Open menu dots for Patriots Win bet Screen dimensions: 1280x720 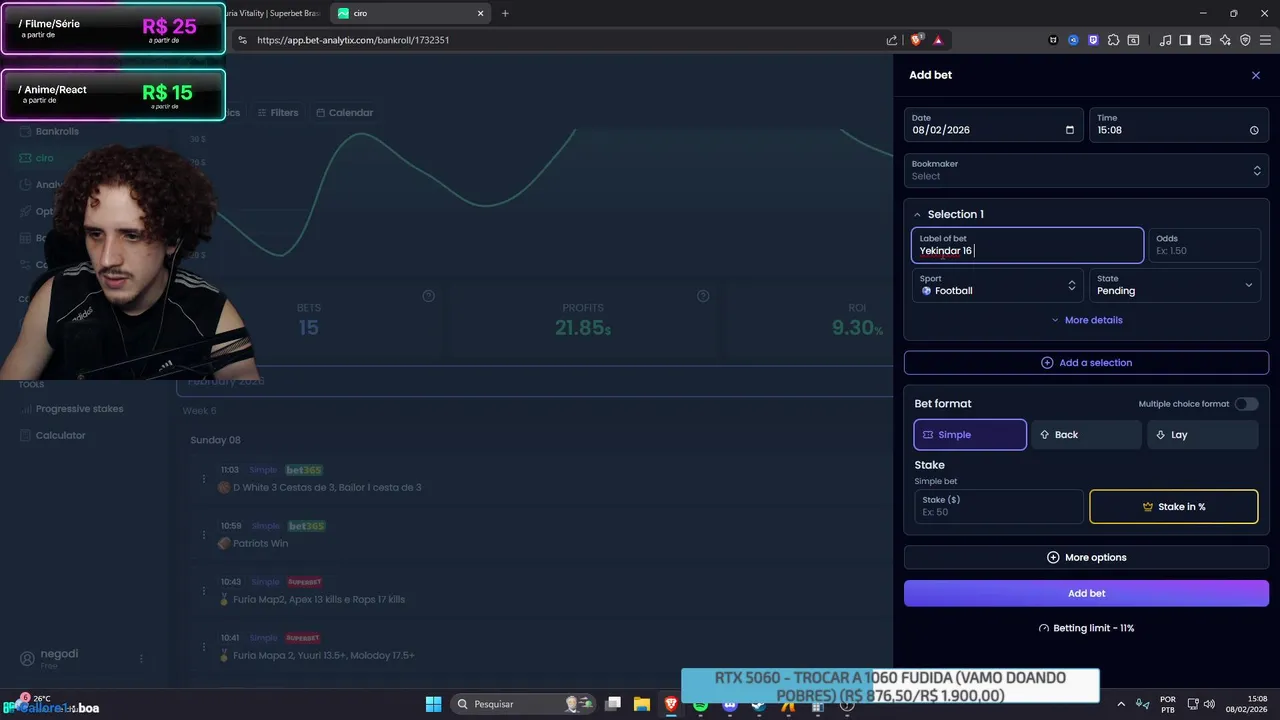click(x=203, y=534)
